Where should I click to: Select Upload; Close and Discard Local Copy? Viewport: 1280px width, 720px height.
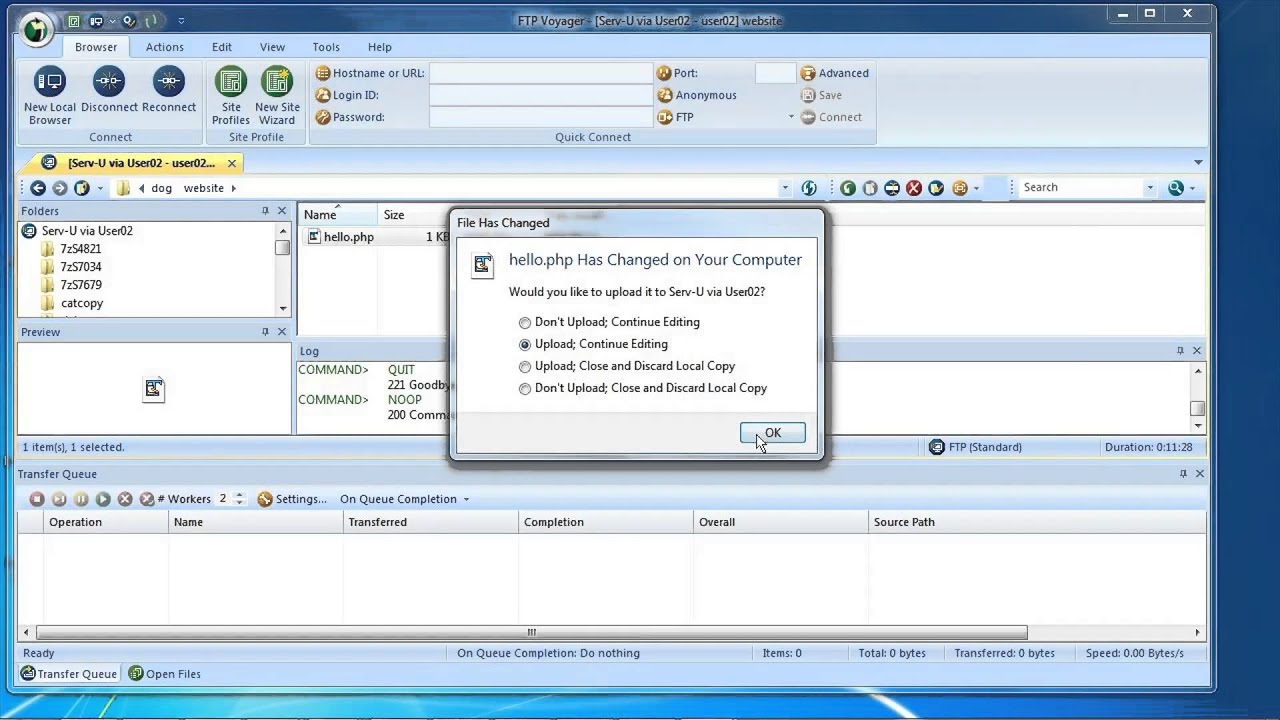point(525,366)
